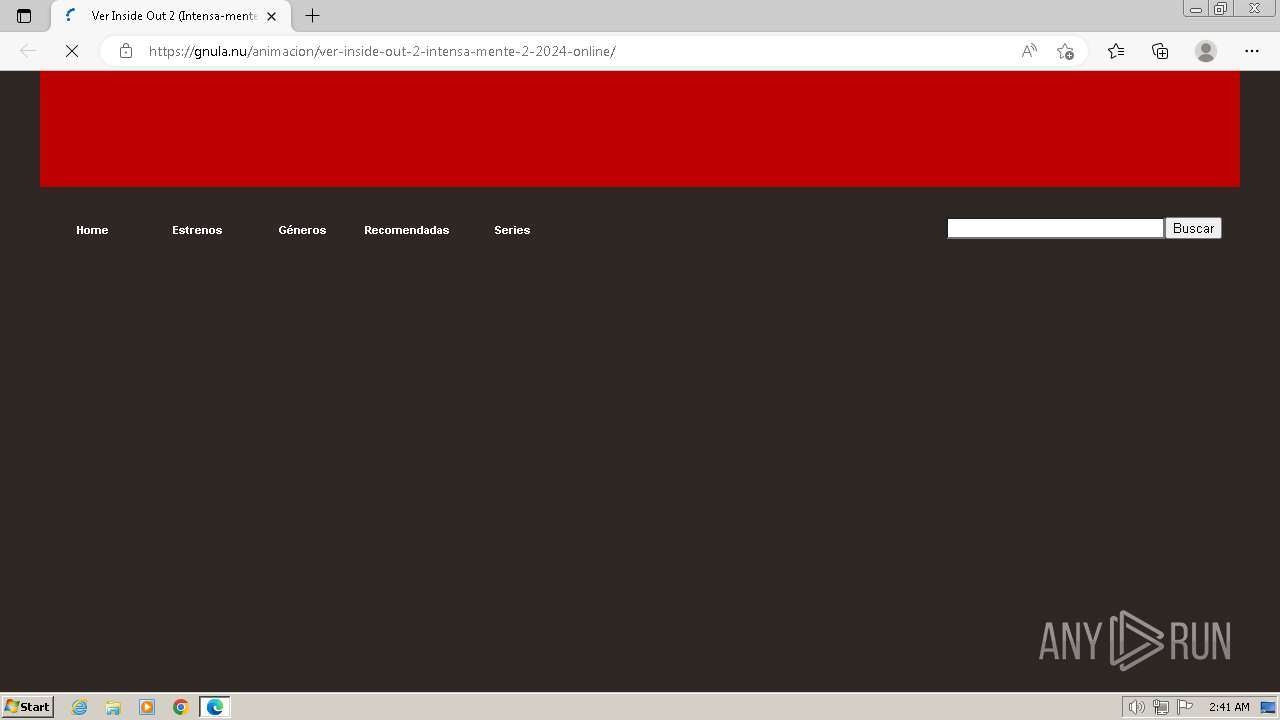The height and width of the screenshot is (720, 1280).
Task: Focus the site search text field
Action: [x=1055, y=228]
